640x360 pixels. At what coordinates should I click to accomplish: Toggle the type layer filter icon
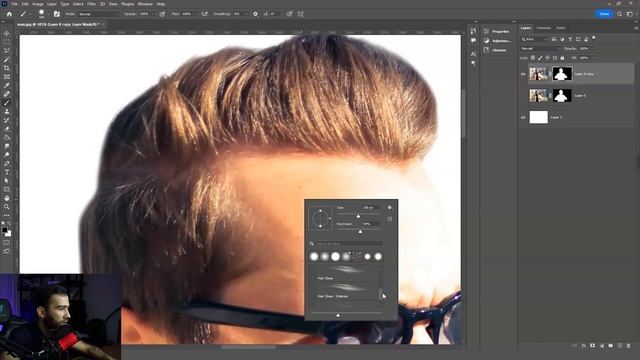[570, 39]
